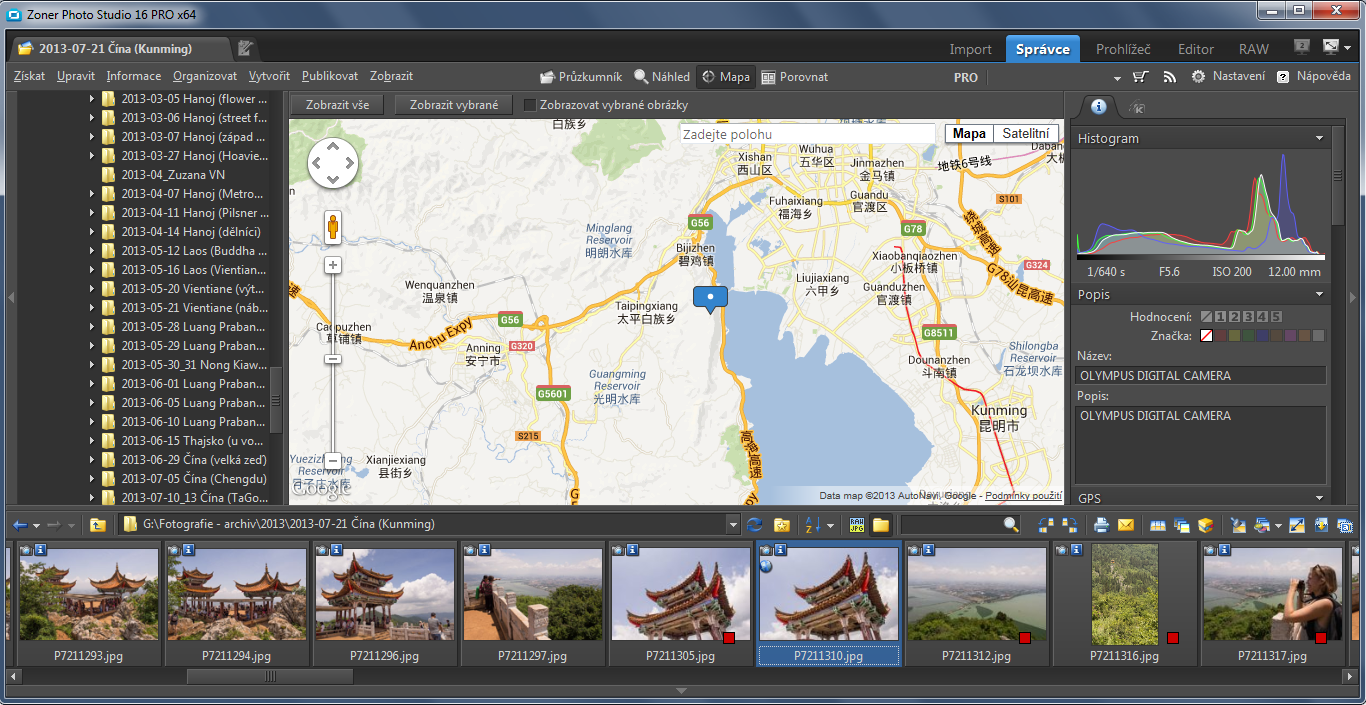The width and height of the screenshot is (1366, 705).
Task: Click the Název field with OLYMPUS DIGITAL CAMERA
Action: pyautogui.click(x=1200, y=376)
